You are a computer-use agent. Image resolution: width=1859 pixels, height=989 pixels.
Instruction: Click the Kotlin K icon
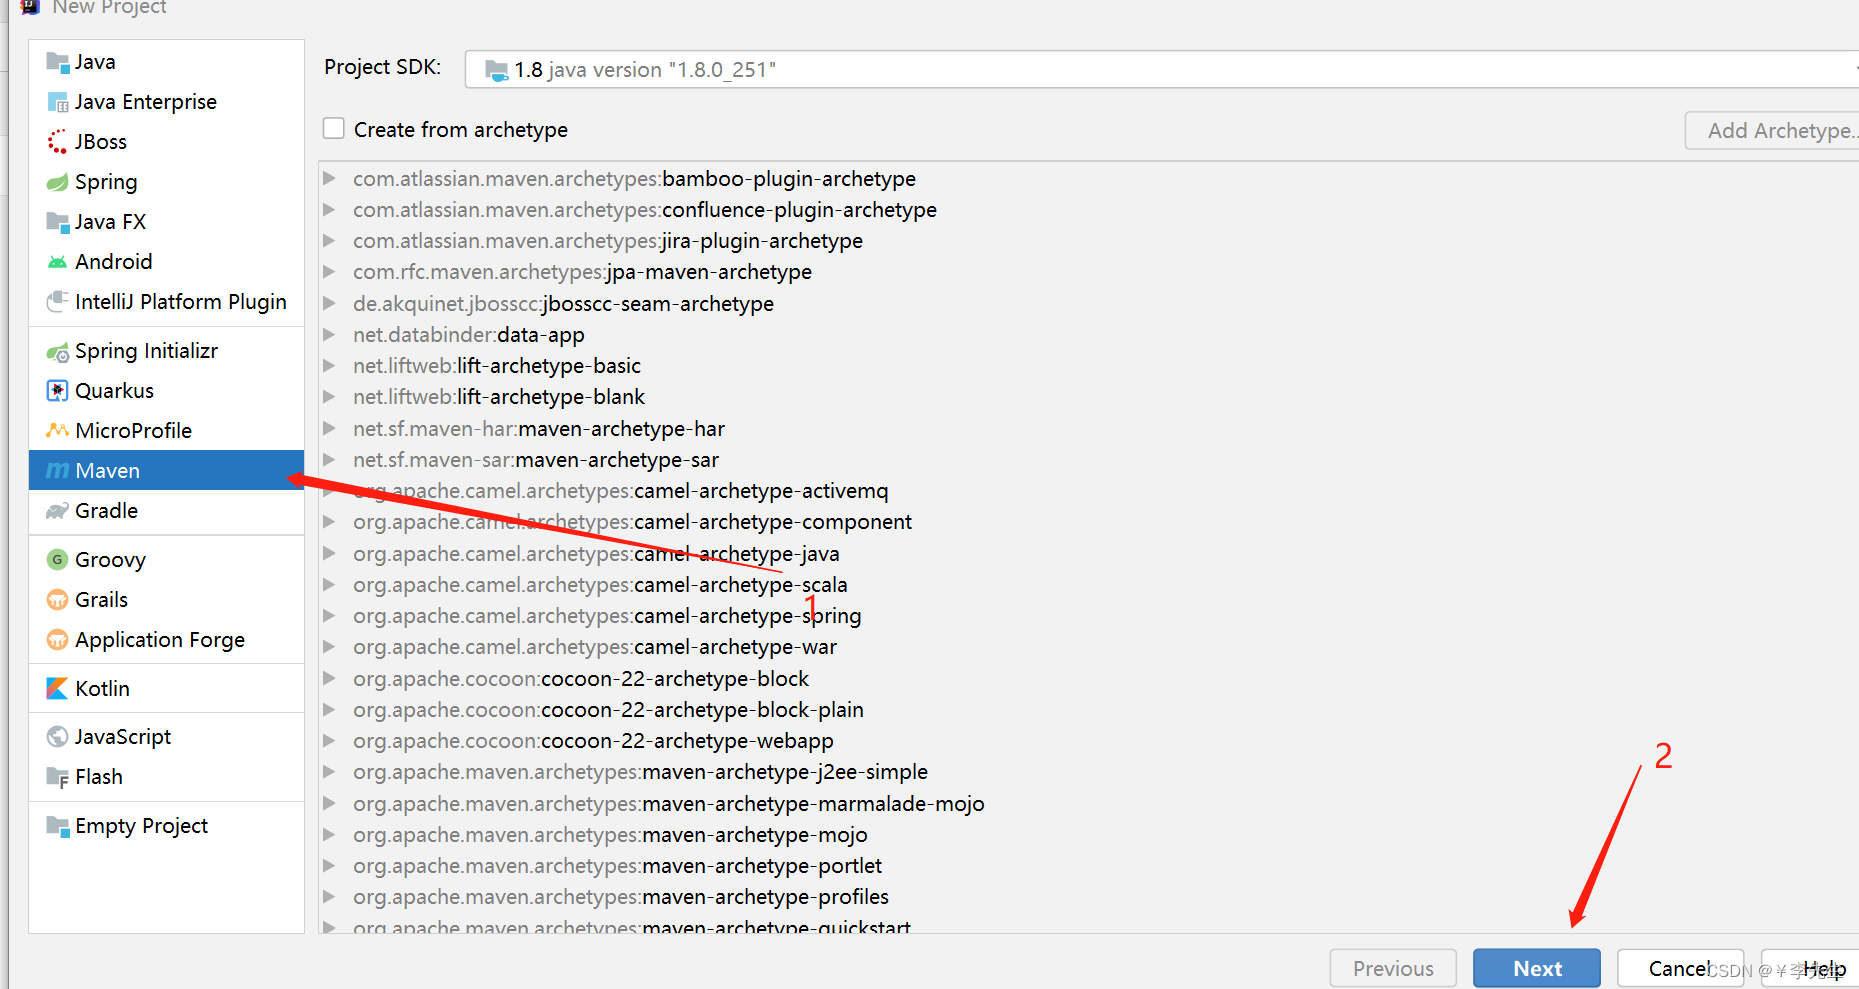(58, 689)
